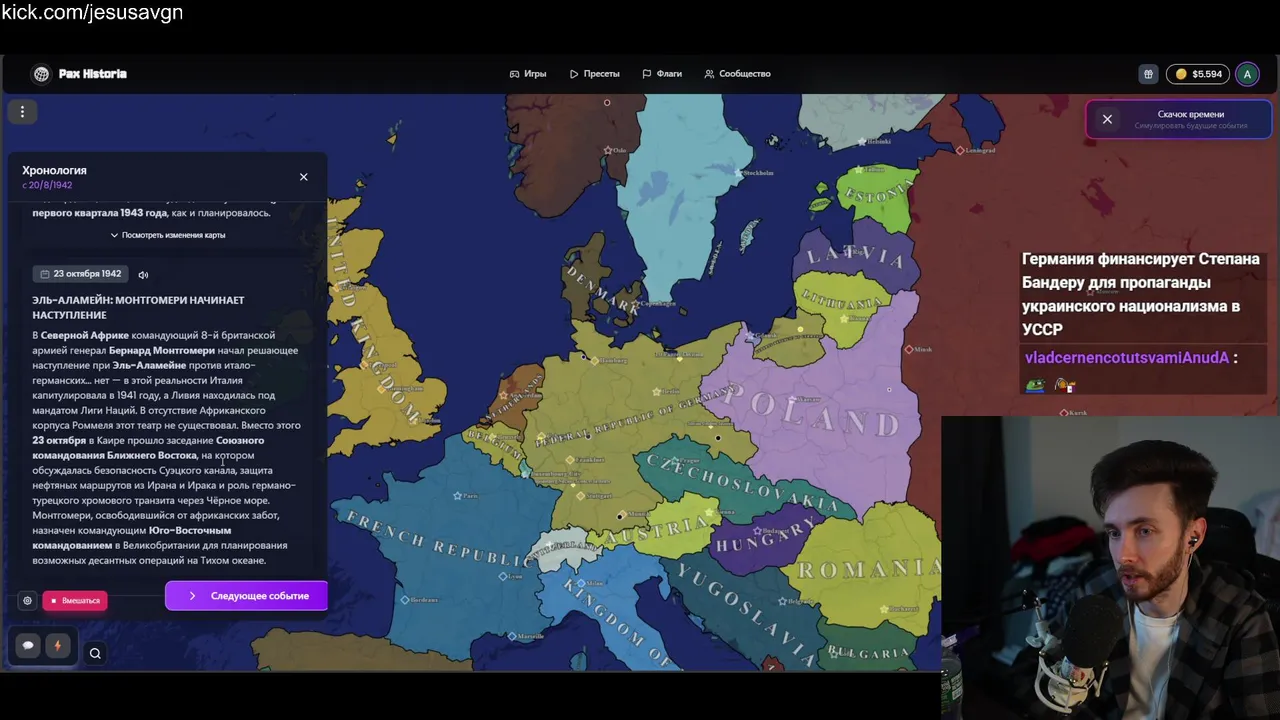Click the FRENCH REPUBLIC label
The height and width of the screenshot is (720, 1280).
(x=440, y=541)
